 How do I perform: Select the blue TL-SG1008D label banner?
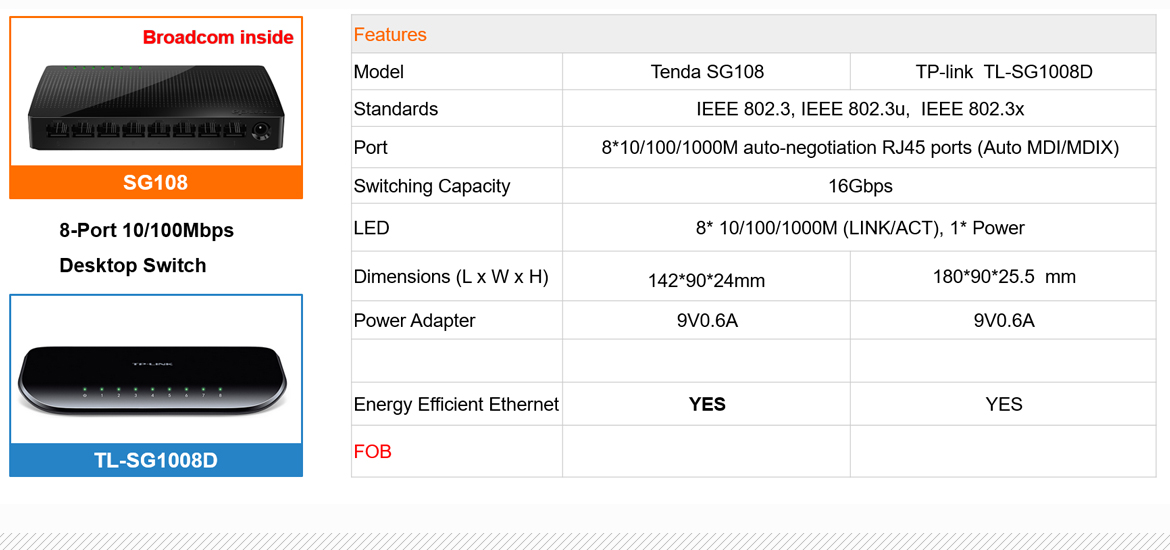tap(155, 460)
